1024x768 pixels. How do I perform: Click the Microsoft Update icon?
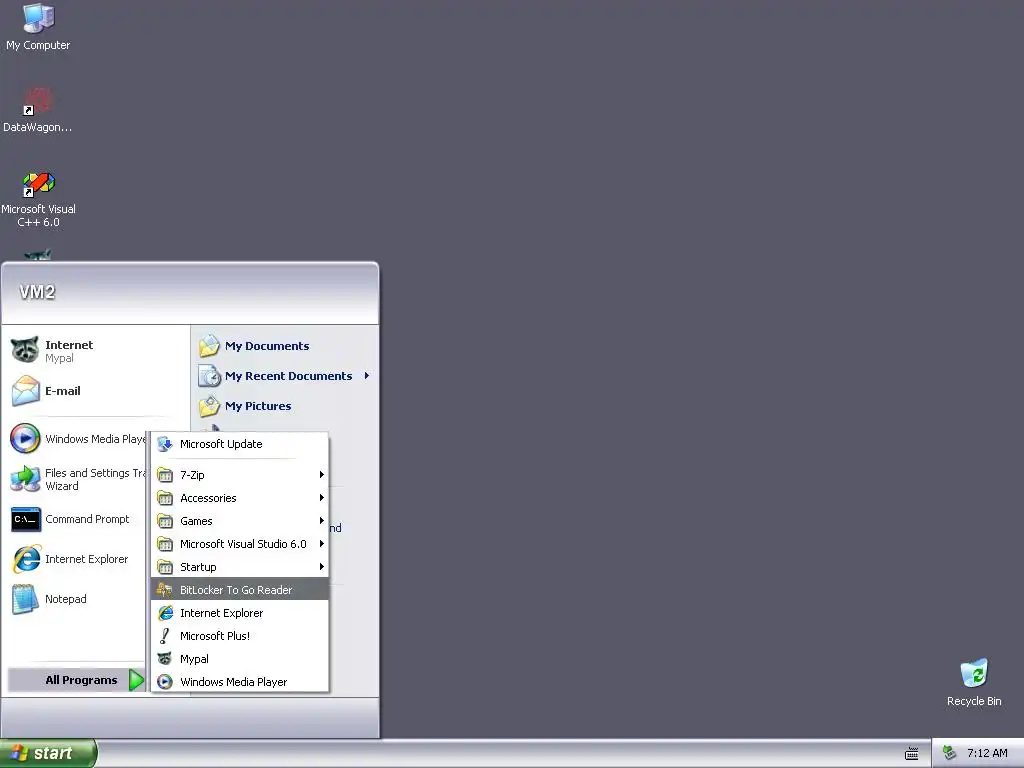[x=165, y=444]
